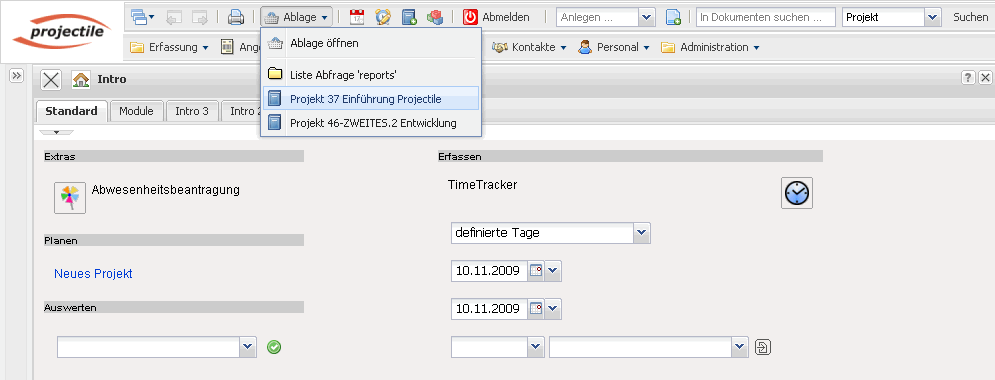Click the help question mark icon
This screenshot has width=995, height=380.
tap(968, 78)
